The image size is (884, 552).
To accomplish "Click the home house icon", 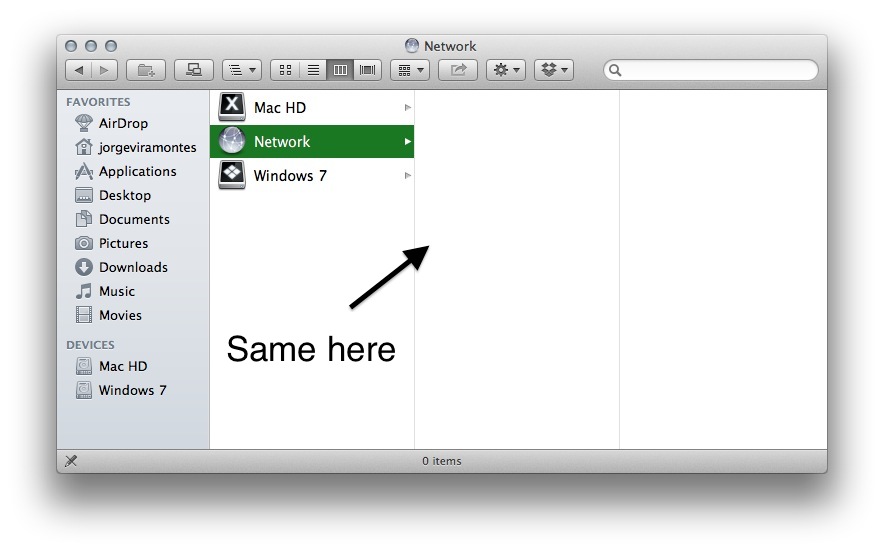I will point(84,147).
